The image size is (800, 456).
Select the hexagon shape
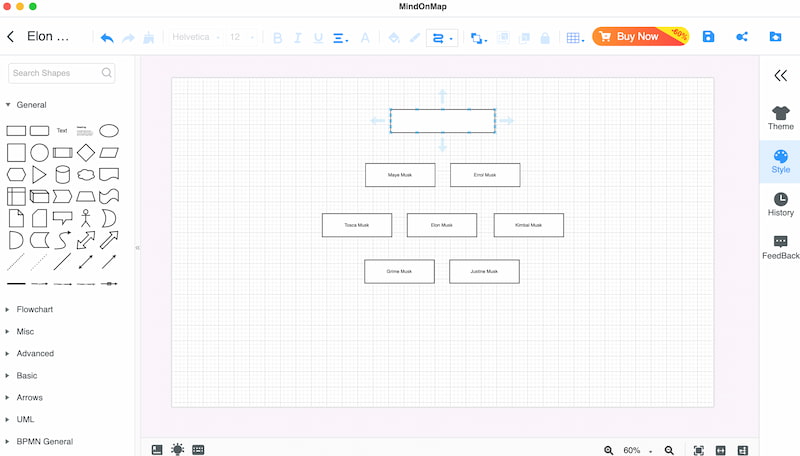16,174
